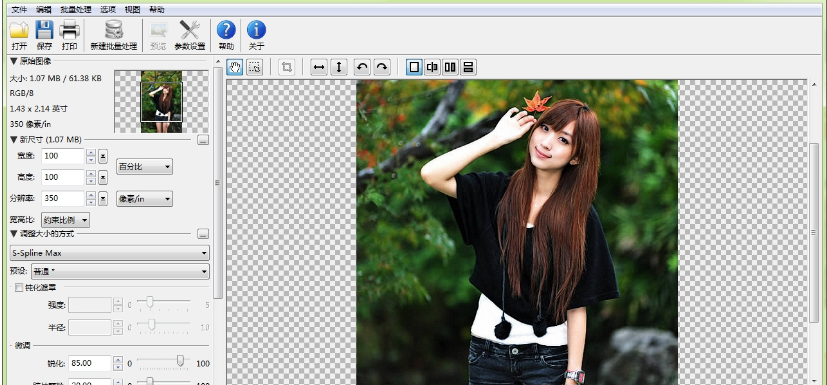Open the 编辑 menu
The width and height of the screenshot is (827, 385).
(44, 9)
